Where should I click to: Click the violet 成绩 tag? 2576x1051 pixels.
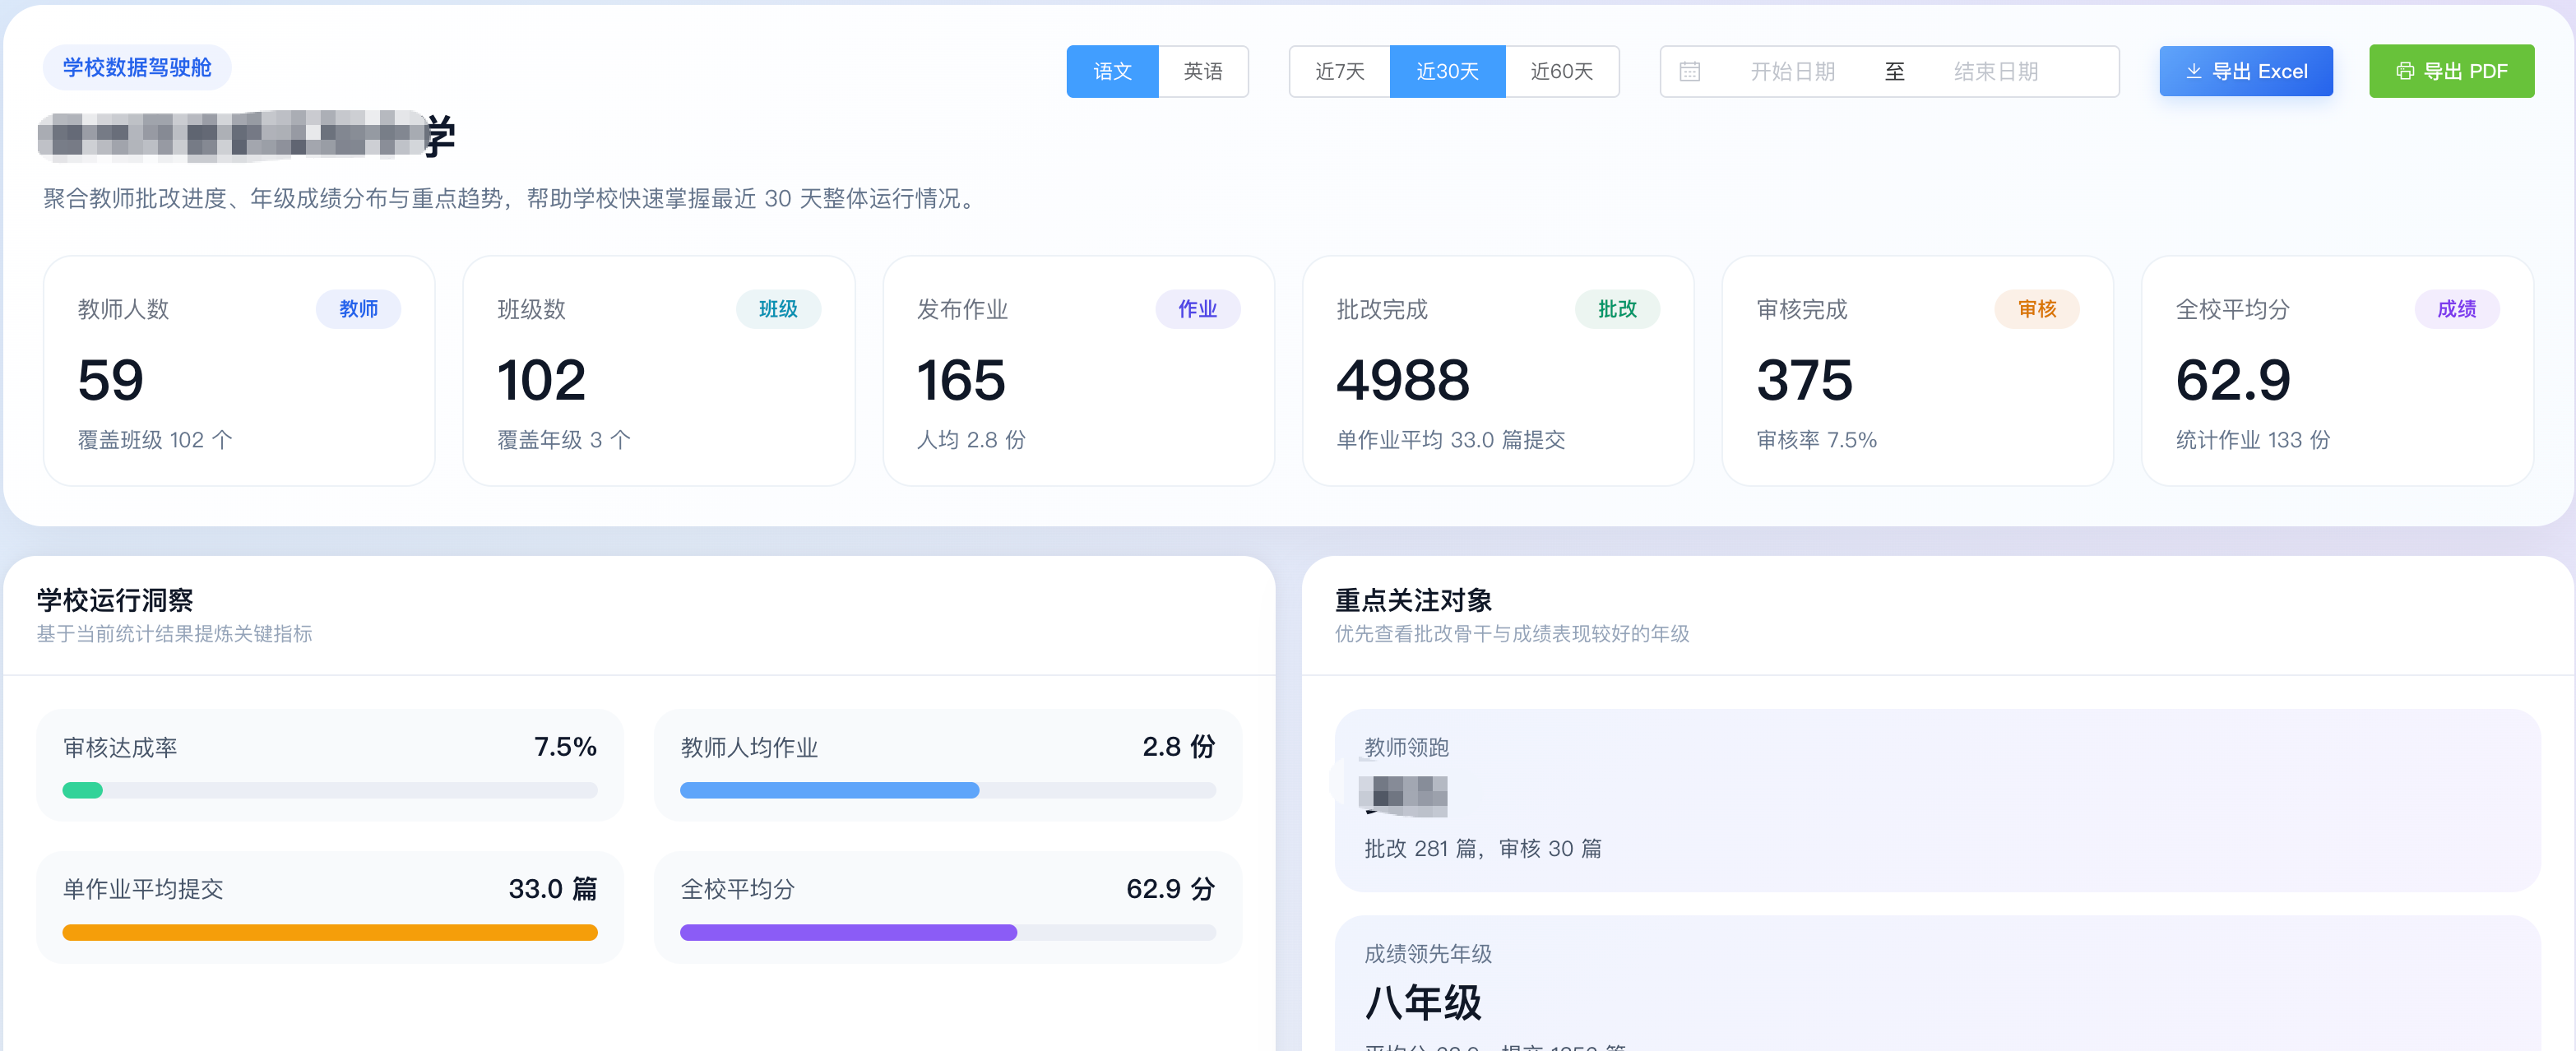(x=2456, y=309)
